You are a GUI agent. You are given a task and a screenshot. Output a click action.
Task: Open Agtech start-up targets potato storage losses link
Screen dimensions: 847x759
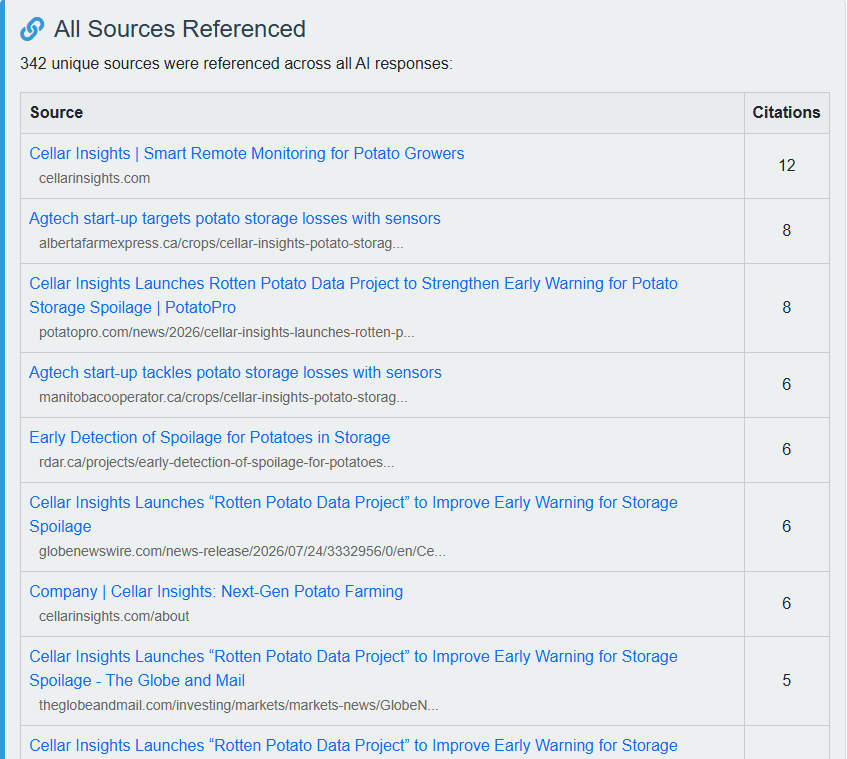(235, 218)
